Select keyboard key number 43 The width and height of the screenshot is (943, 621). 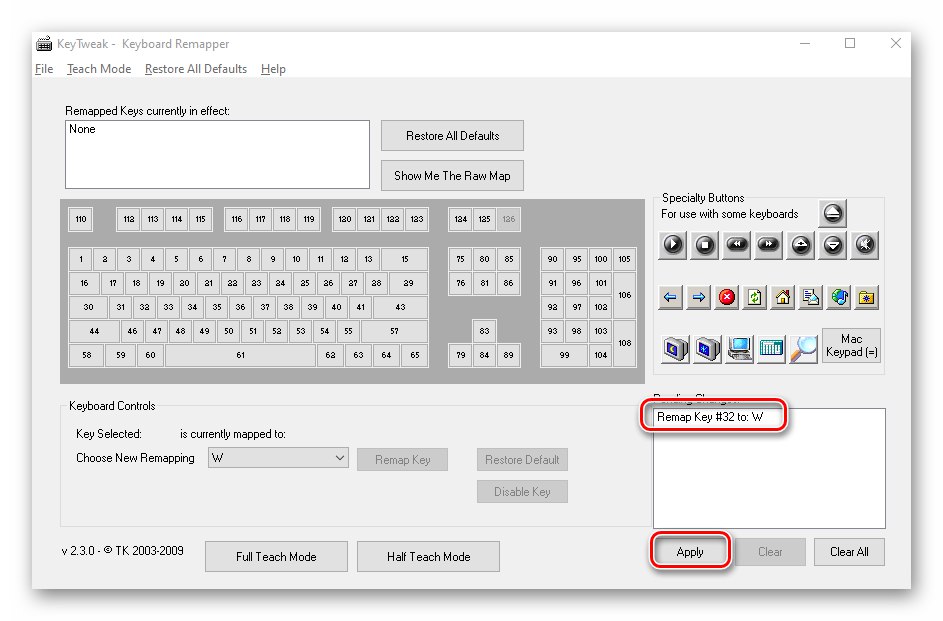401,307
